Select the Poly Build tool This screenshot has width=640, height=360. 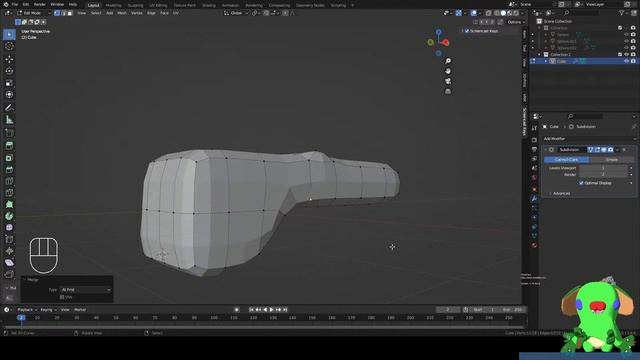coord(9,204)
